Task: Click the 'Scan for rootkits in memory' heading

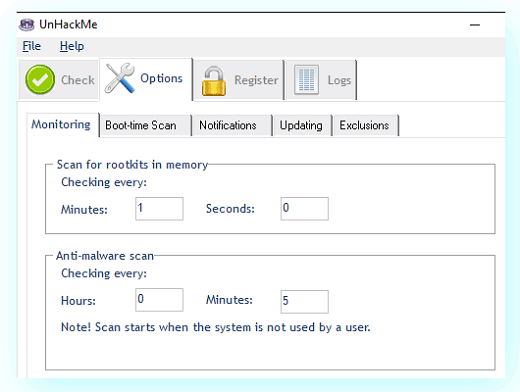Action: pyautogui.click(x=132, y=165)
